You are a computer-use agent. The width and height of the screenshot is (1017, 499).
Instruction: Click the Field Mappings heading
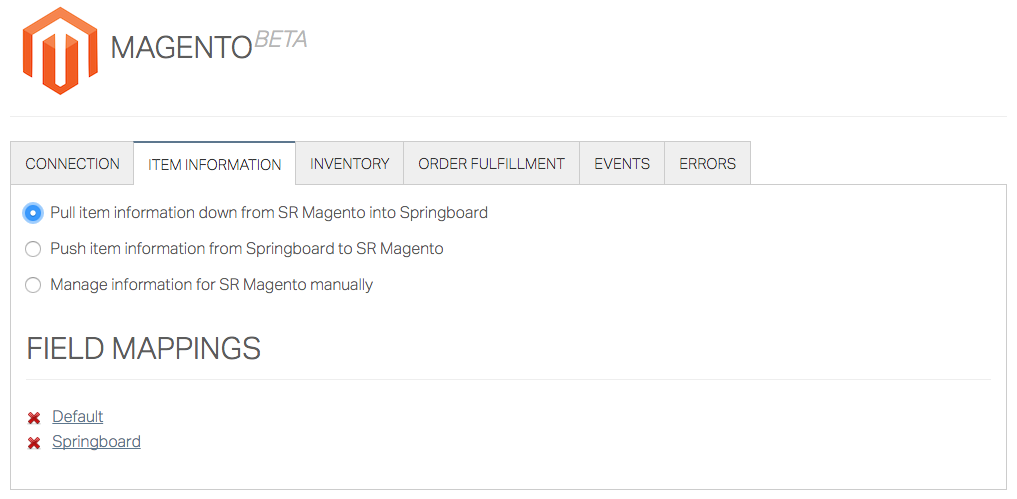(144, 349)
